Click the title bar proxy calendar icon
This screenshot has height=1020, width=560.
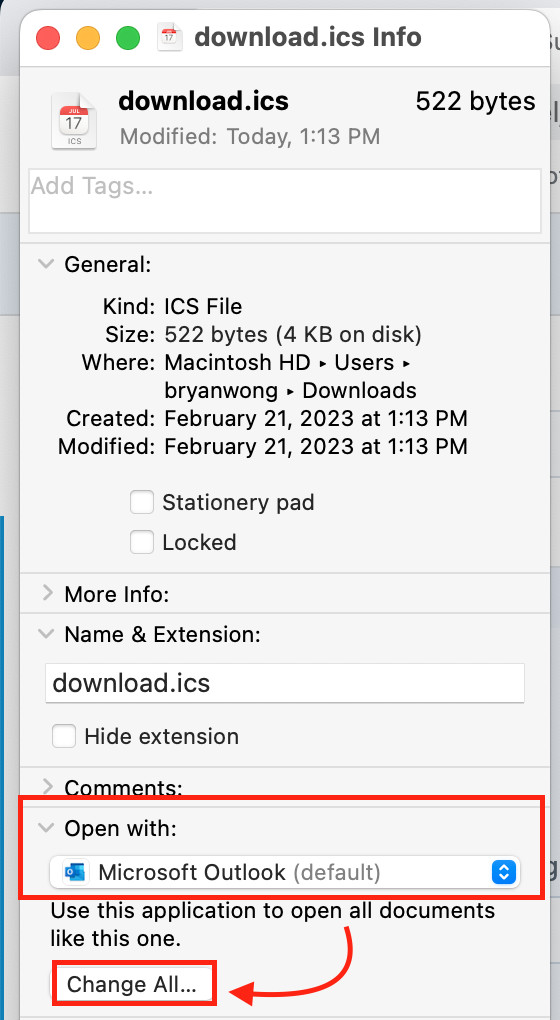170,37
